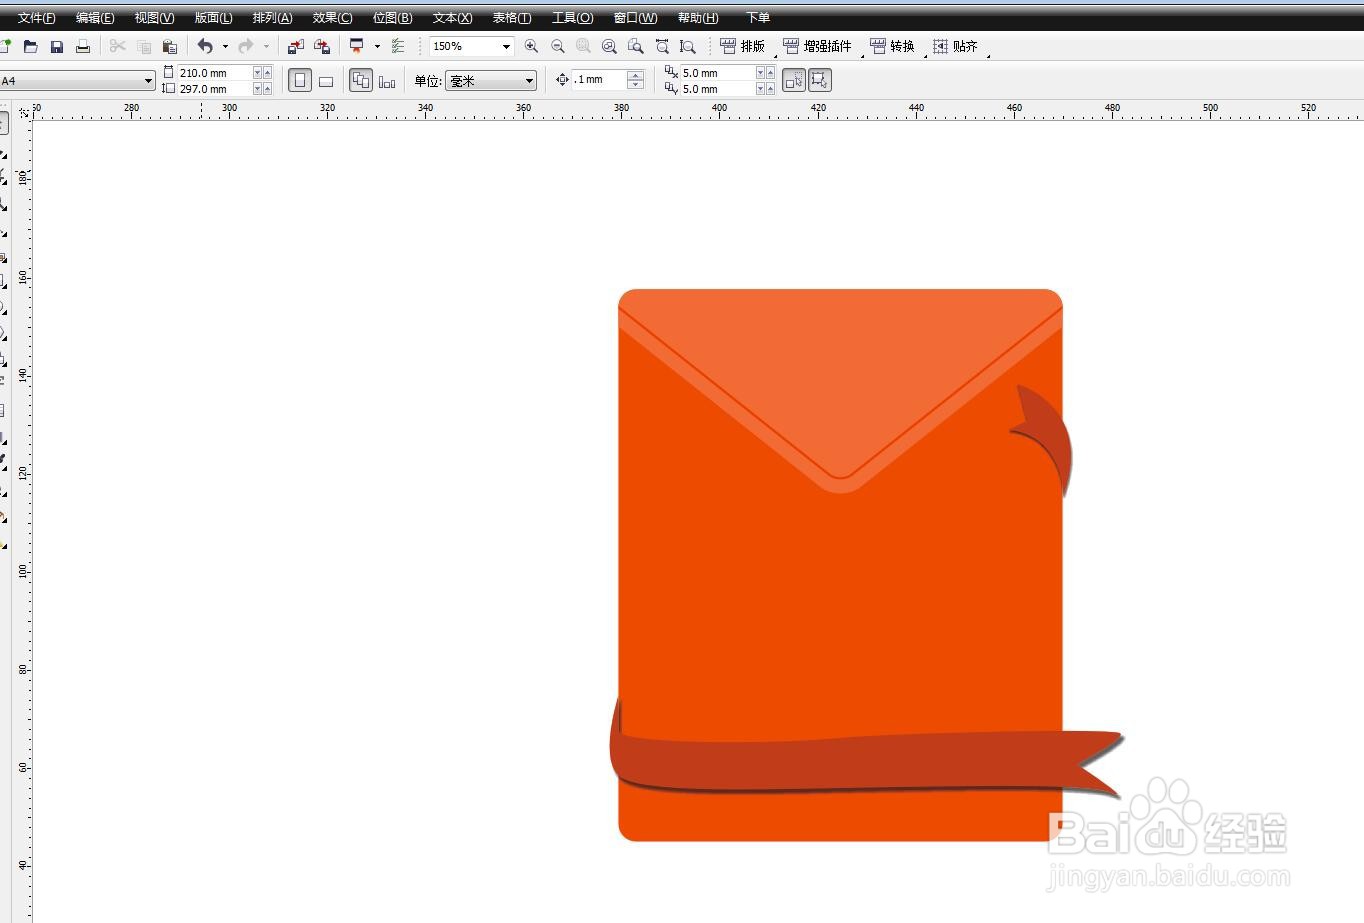
Task: Click the 贴齐 toolbar button
Action: [x=956, y=47]
